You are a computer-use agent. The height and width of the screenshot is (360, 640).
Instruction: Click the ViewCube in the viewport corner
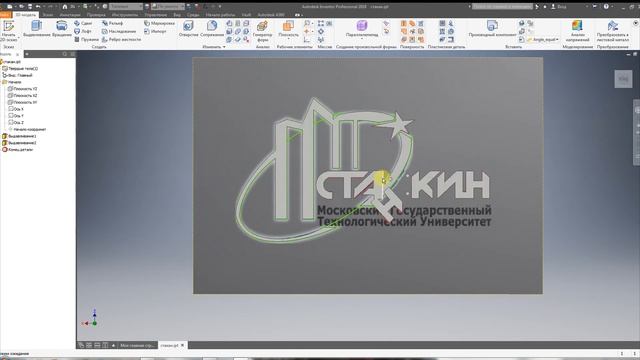(x=623, y=79)
